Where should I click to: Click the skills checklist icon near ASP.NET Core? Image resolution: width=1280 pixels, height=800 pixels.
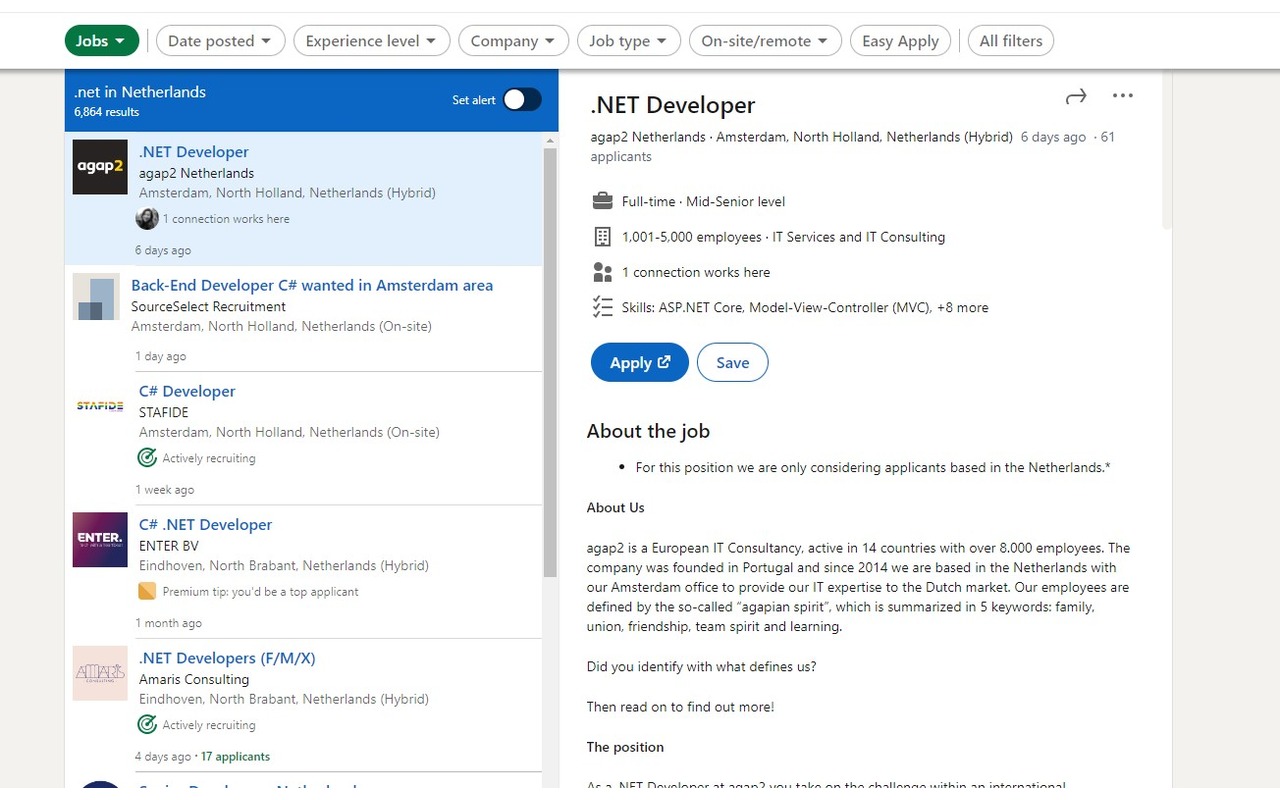click(x=602, y=307)
